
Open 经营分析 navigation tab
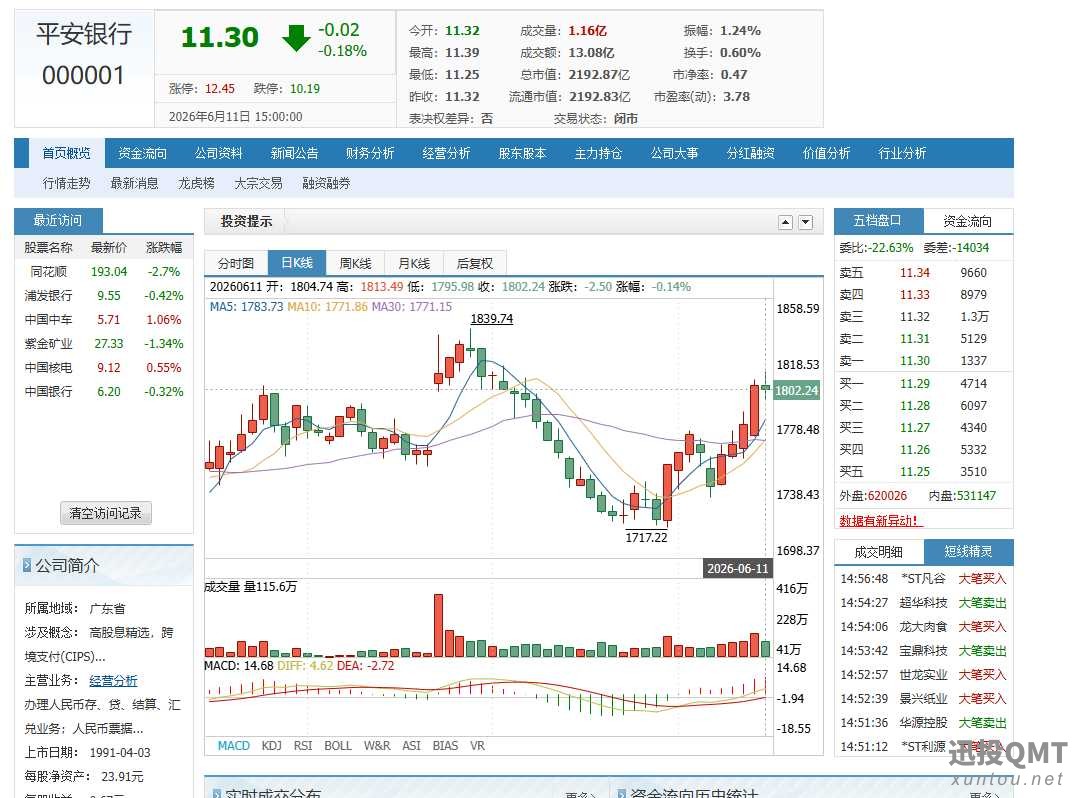[x=446, y=153]
